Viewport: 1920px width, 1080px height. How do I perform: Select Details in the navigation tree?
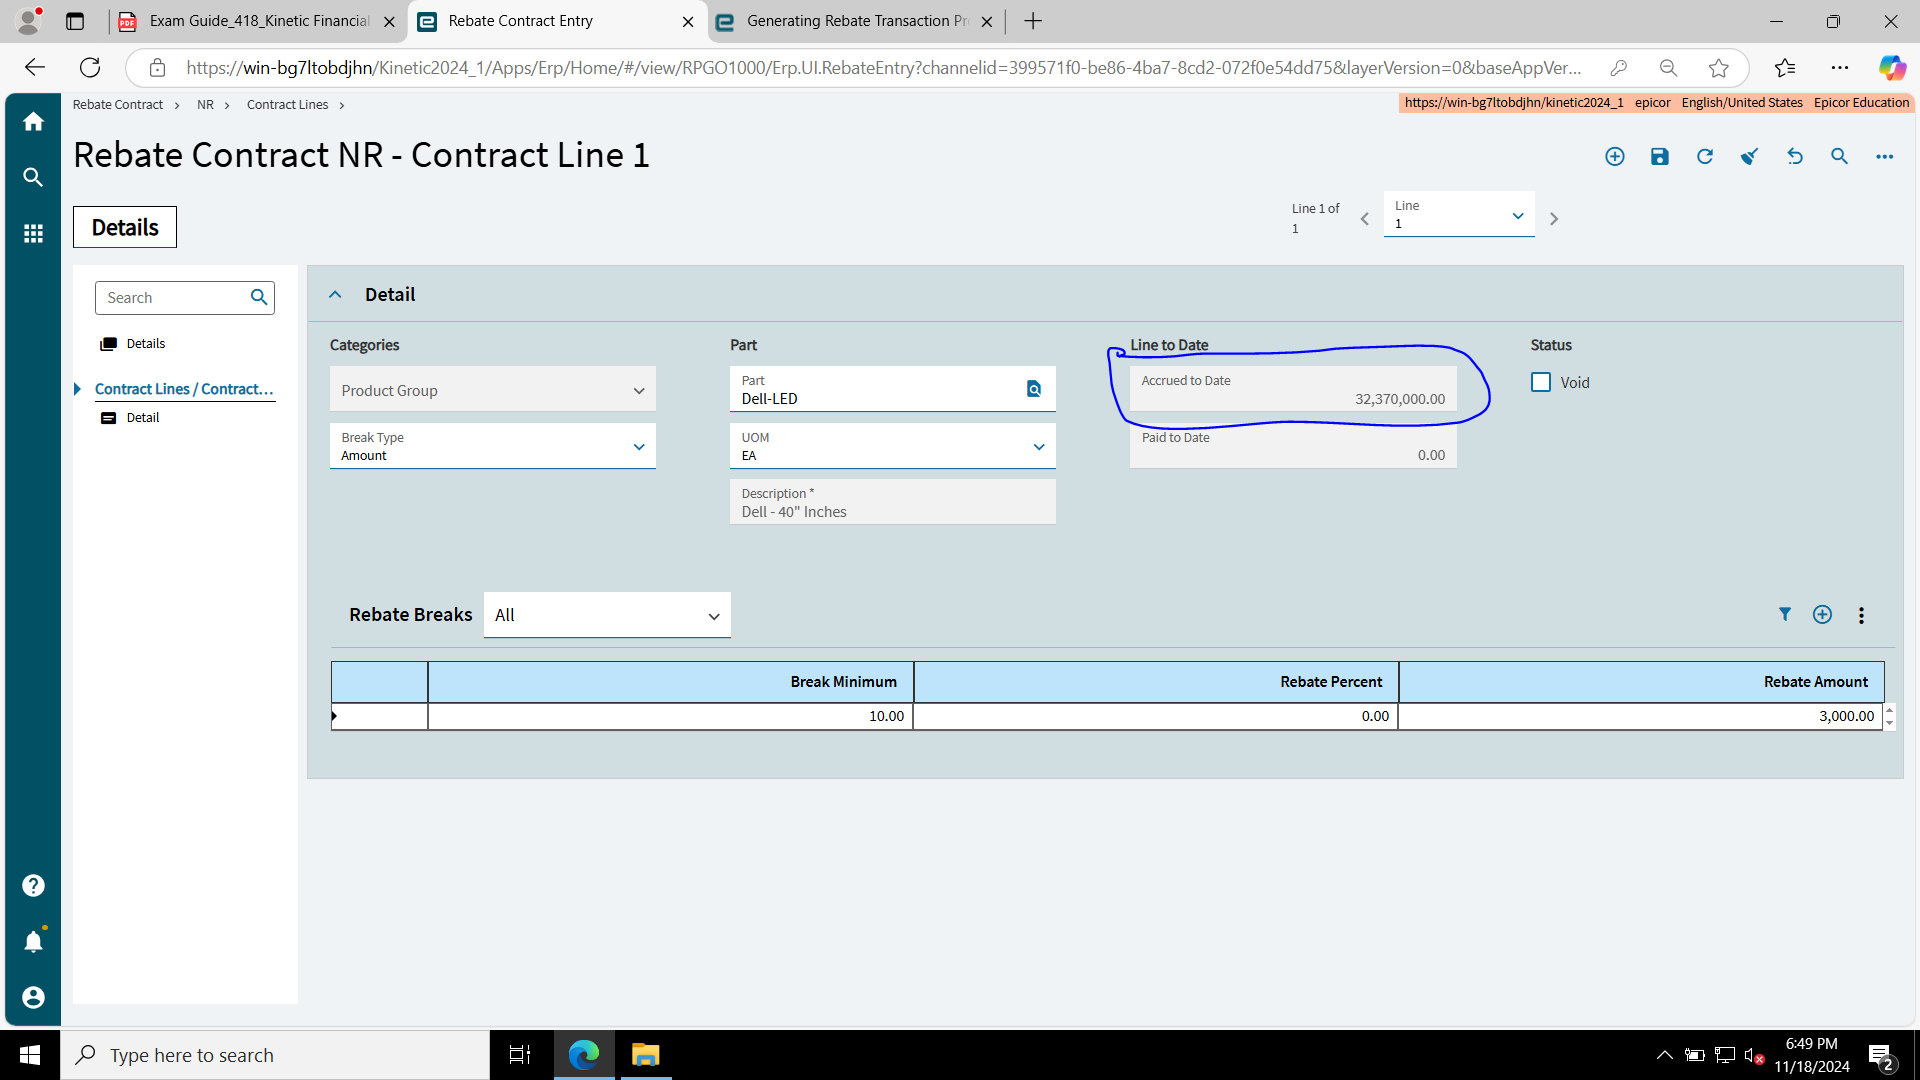(146, 343)
